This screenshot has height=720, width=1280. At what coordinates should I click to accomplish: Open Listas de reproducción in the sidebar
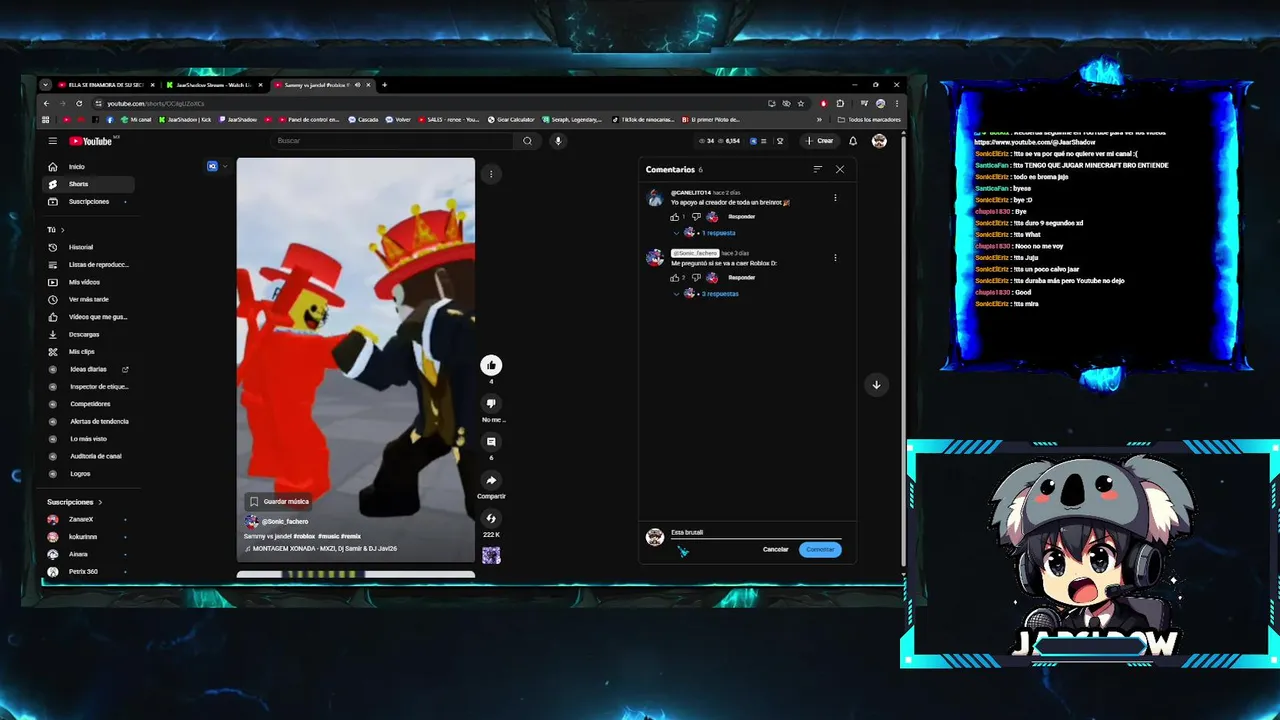[88, 265]
